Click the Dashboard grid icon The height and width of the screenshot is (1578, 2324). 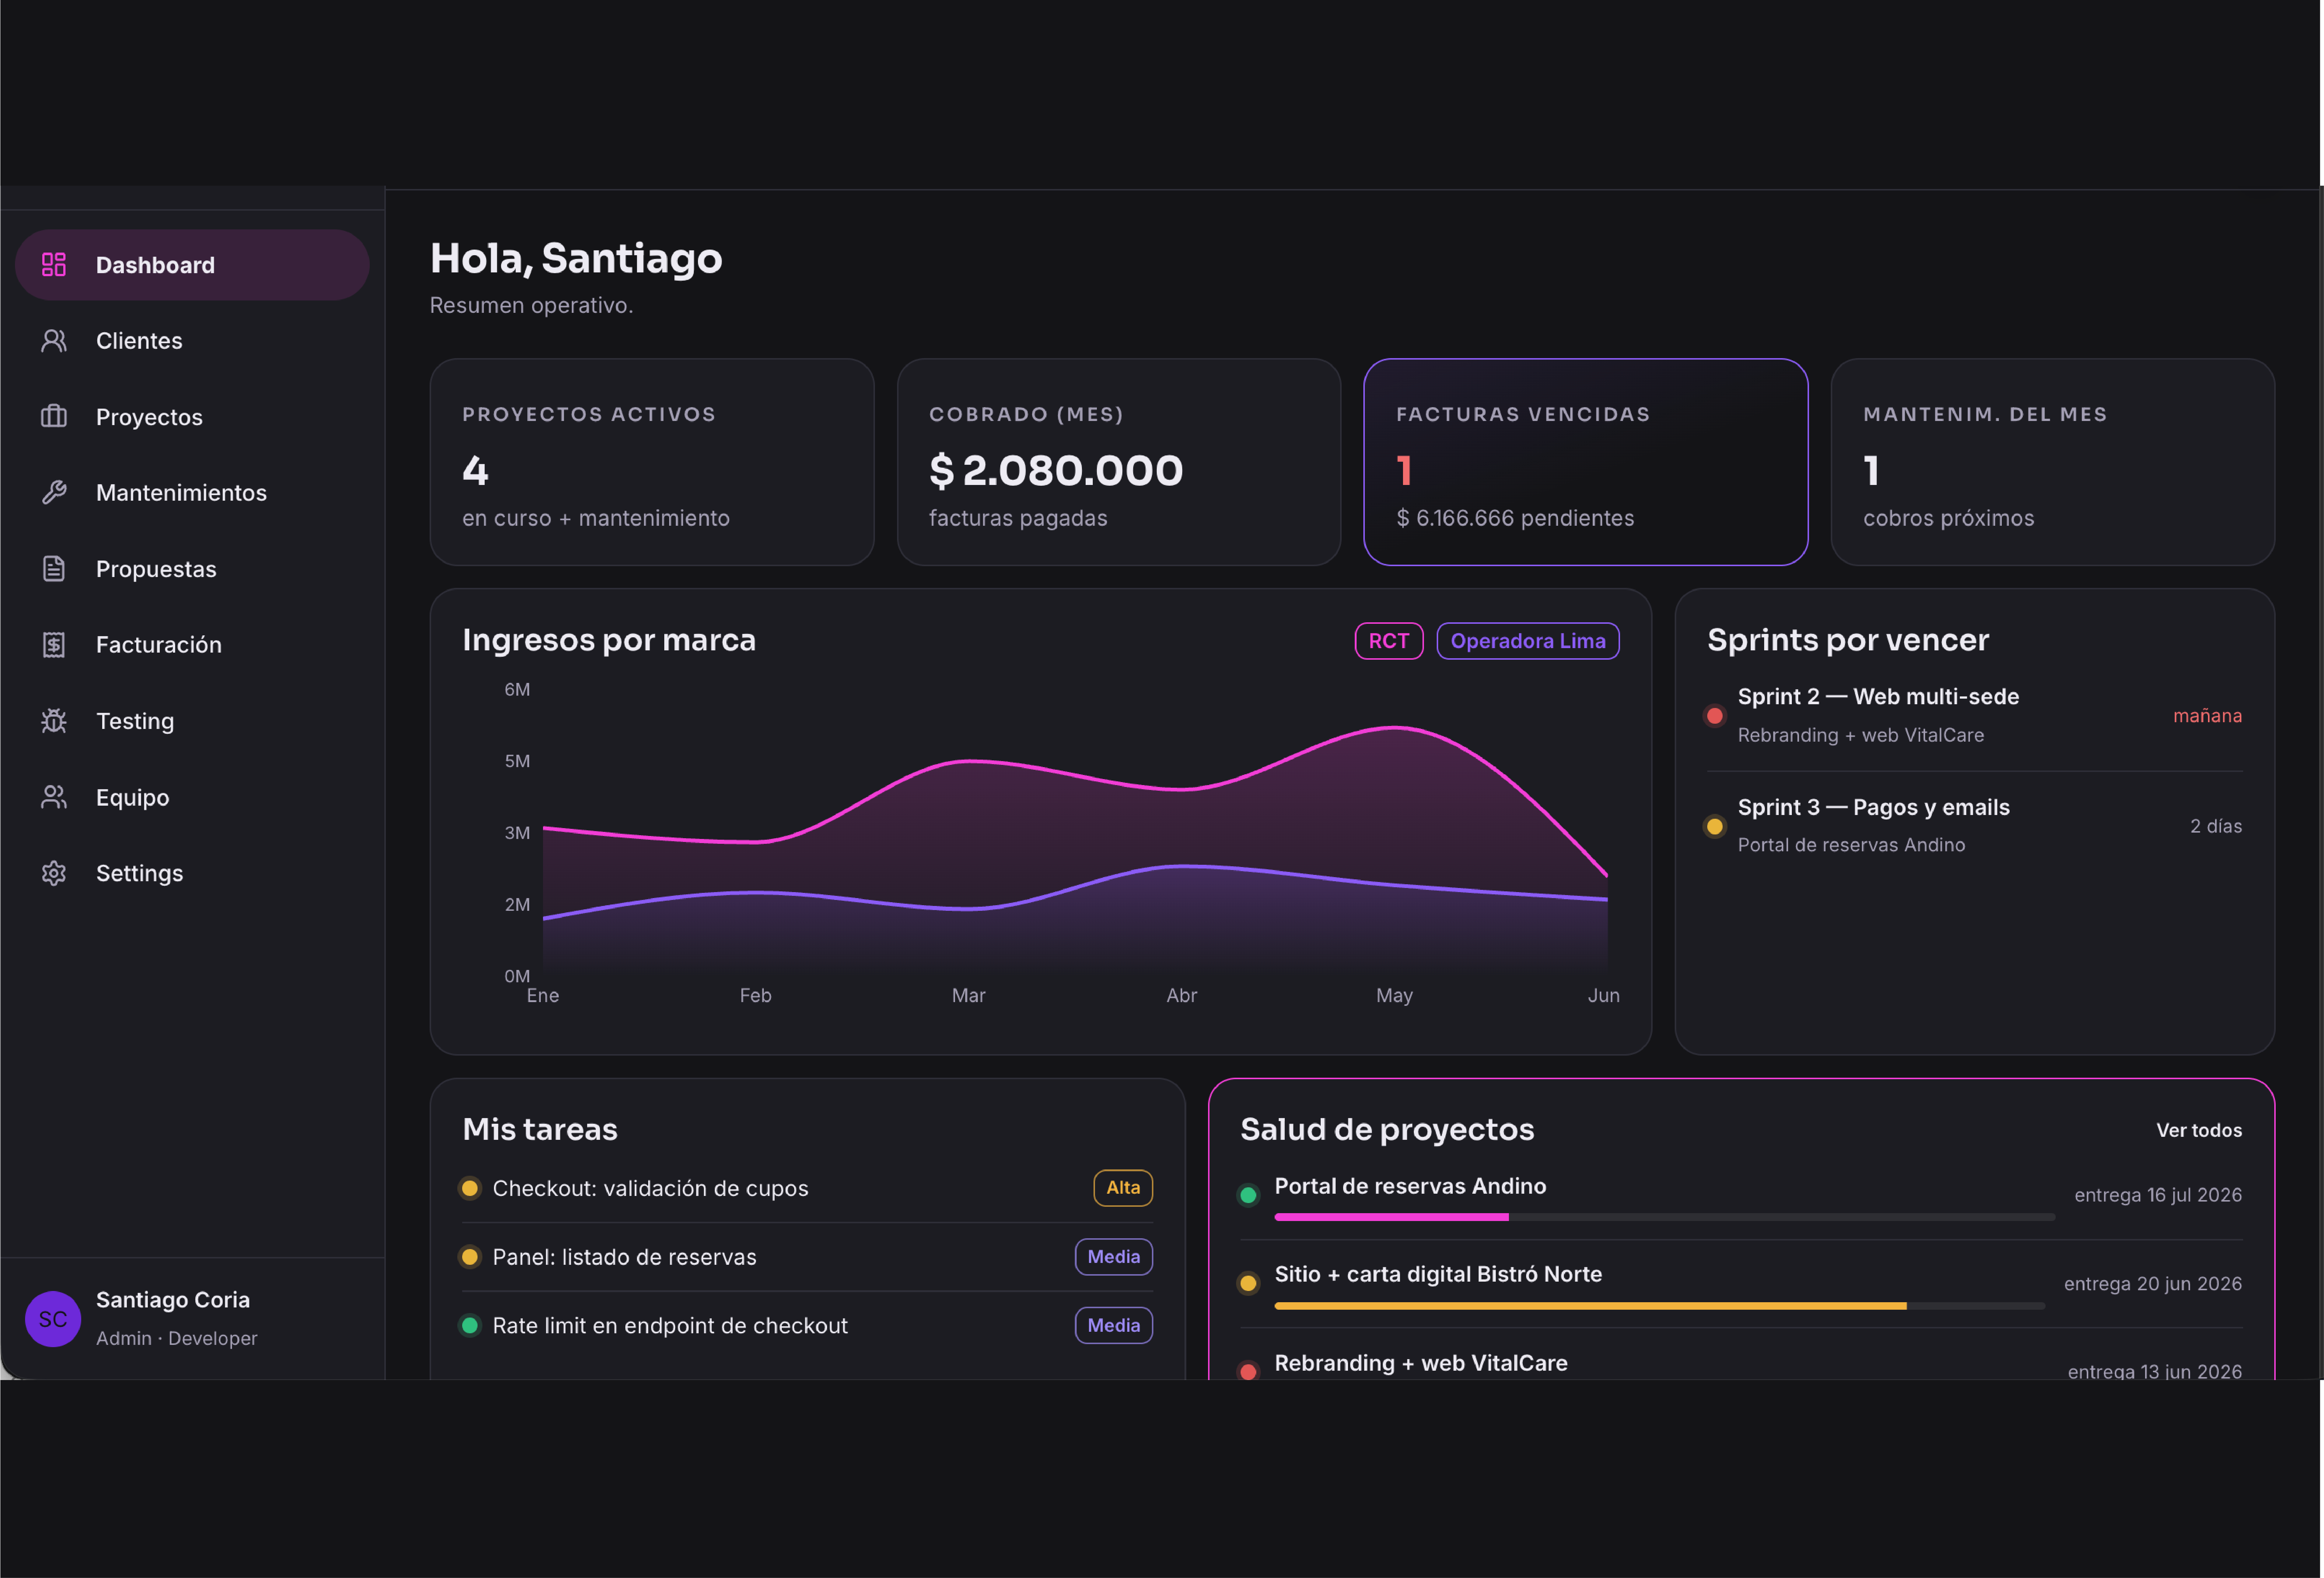[x=54, y=265]
